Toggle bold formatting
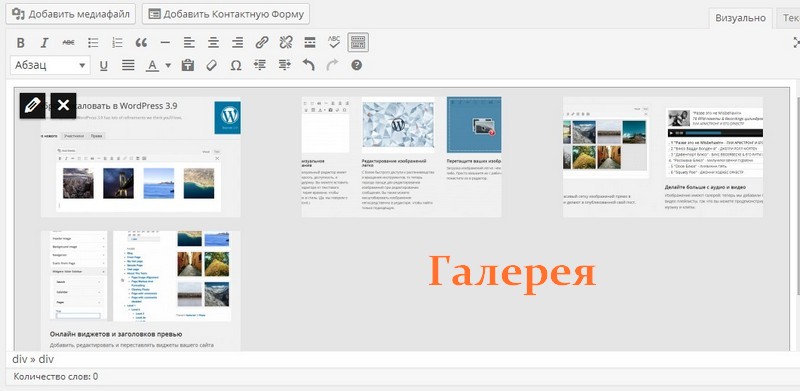The image size is (800, 391). coord(20,43)
